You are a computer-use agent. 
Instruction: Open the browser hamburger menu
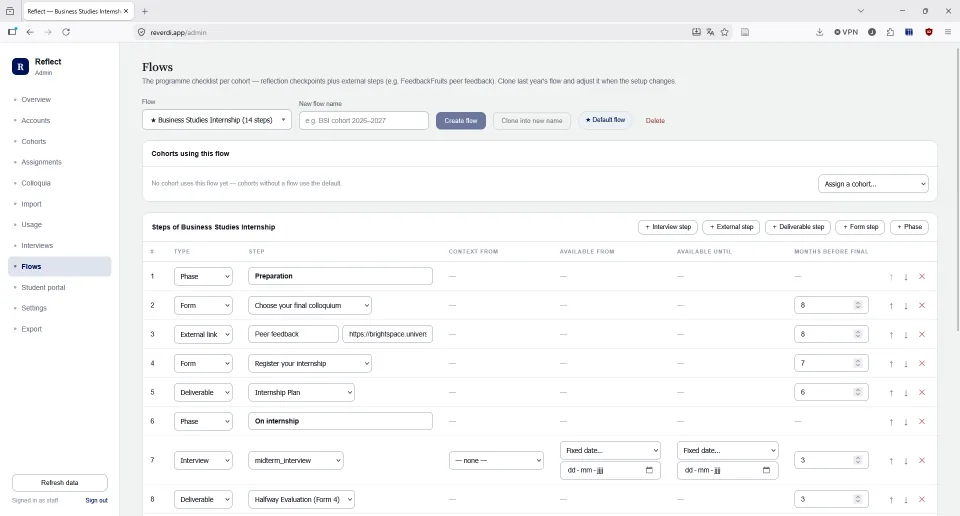[948, 32]
